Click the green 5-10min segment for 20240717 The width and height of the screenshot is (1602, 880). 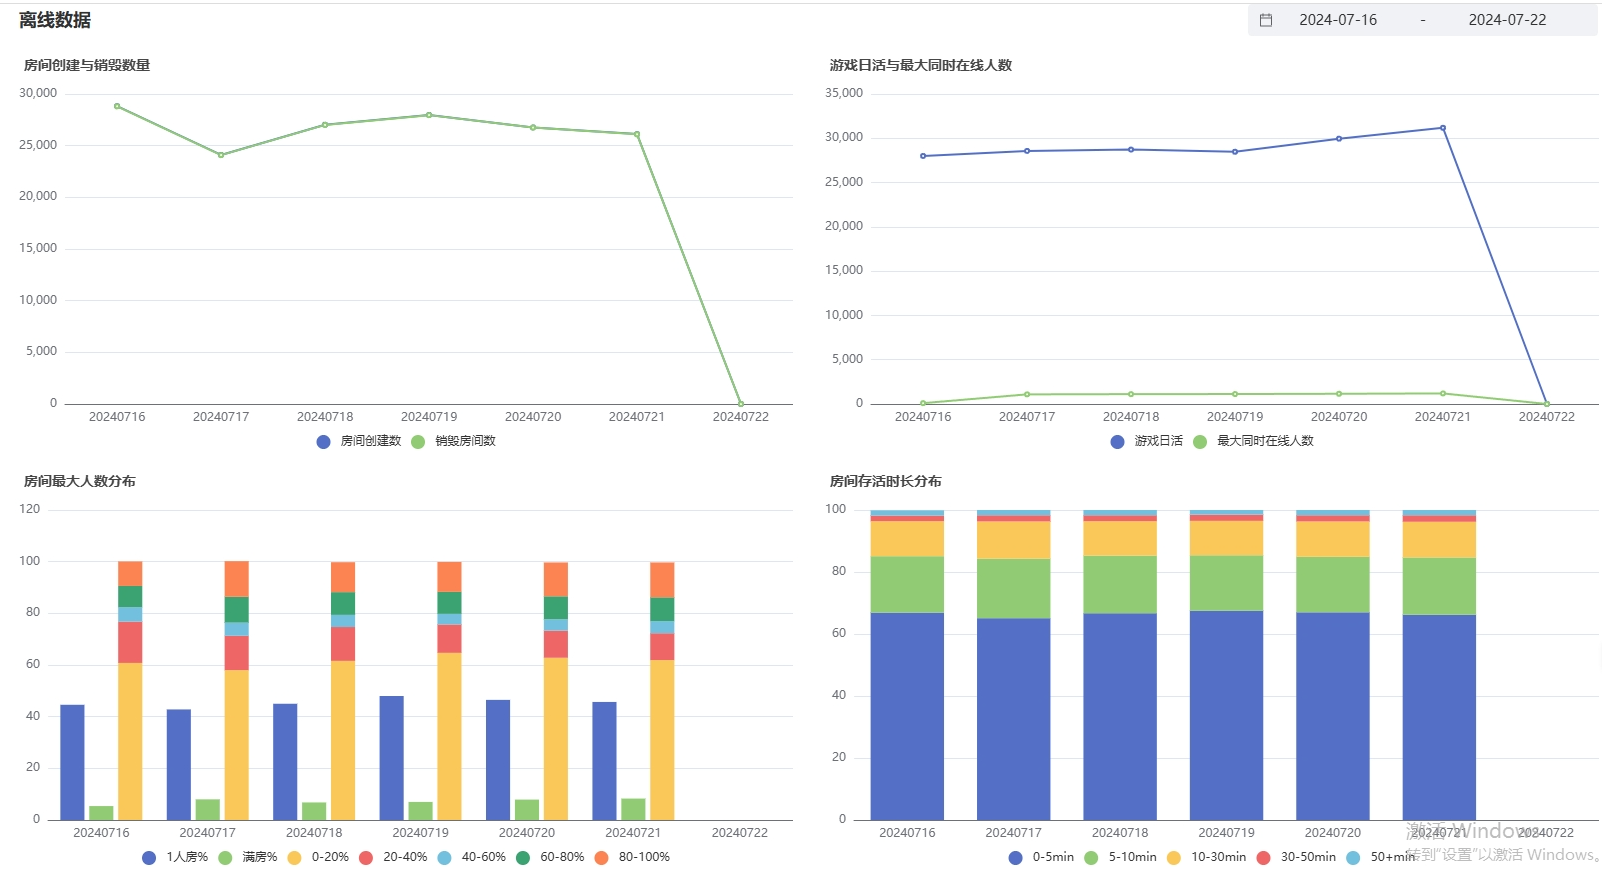[1014, 589]
